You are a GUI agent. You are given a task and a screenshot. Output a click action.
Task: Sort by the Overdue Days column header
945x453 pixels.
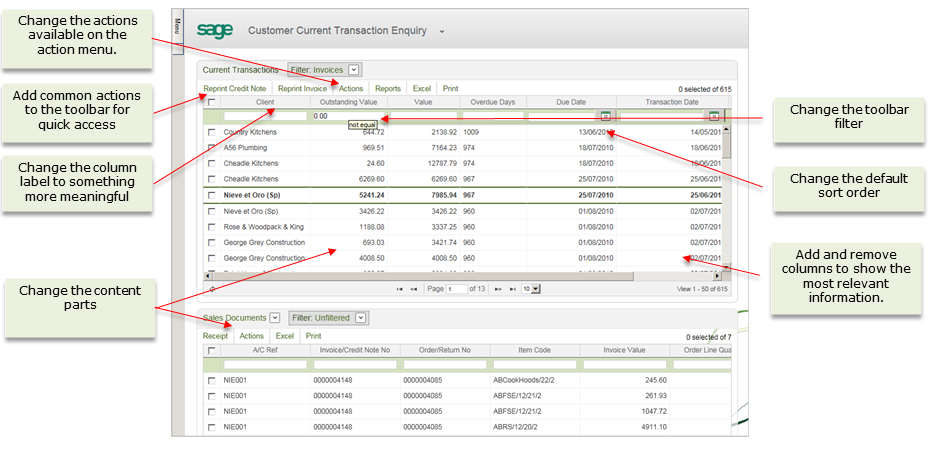pos(493,102)
